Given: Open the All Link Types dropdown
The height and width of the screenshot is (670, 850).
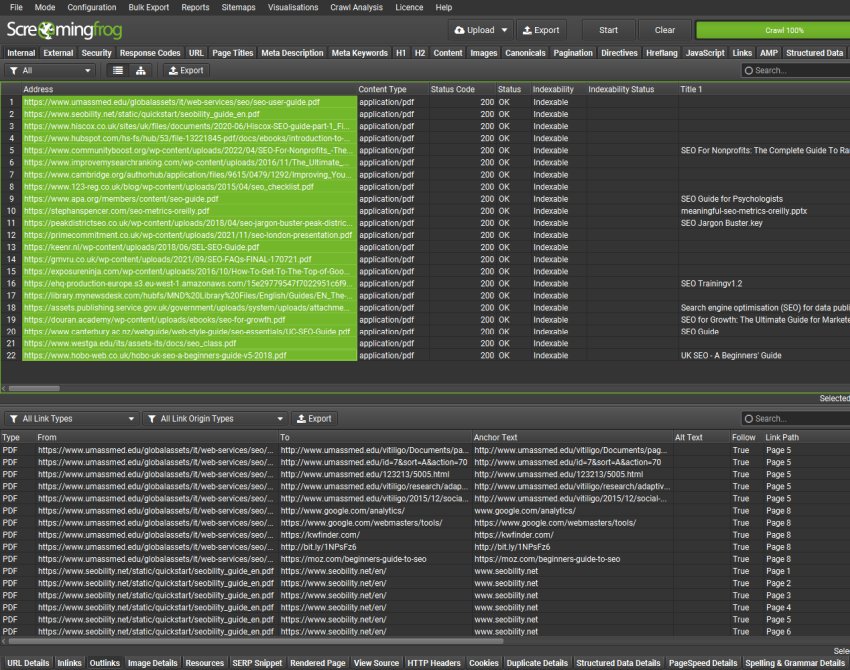Looking at the screenshot, I should pyautogui.click(x=132, y=418).
